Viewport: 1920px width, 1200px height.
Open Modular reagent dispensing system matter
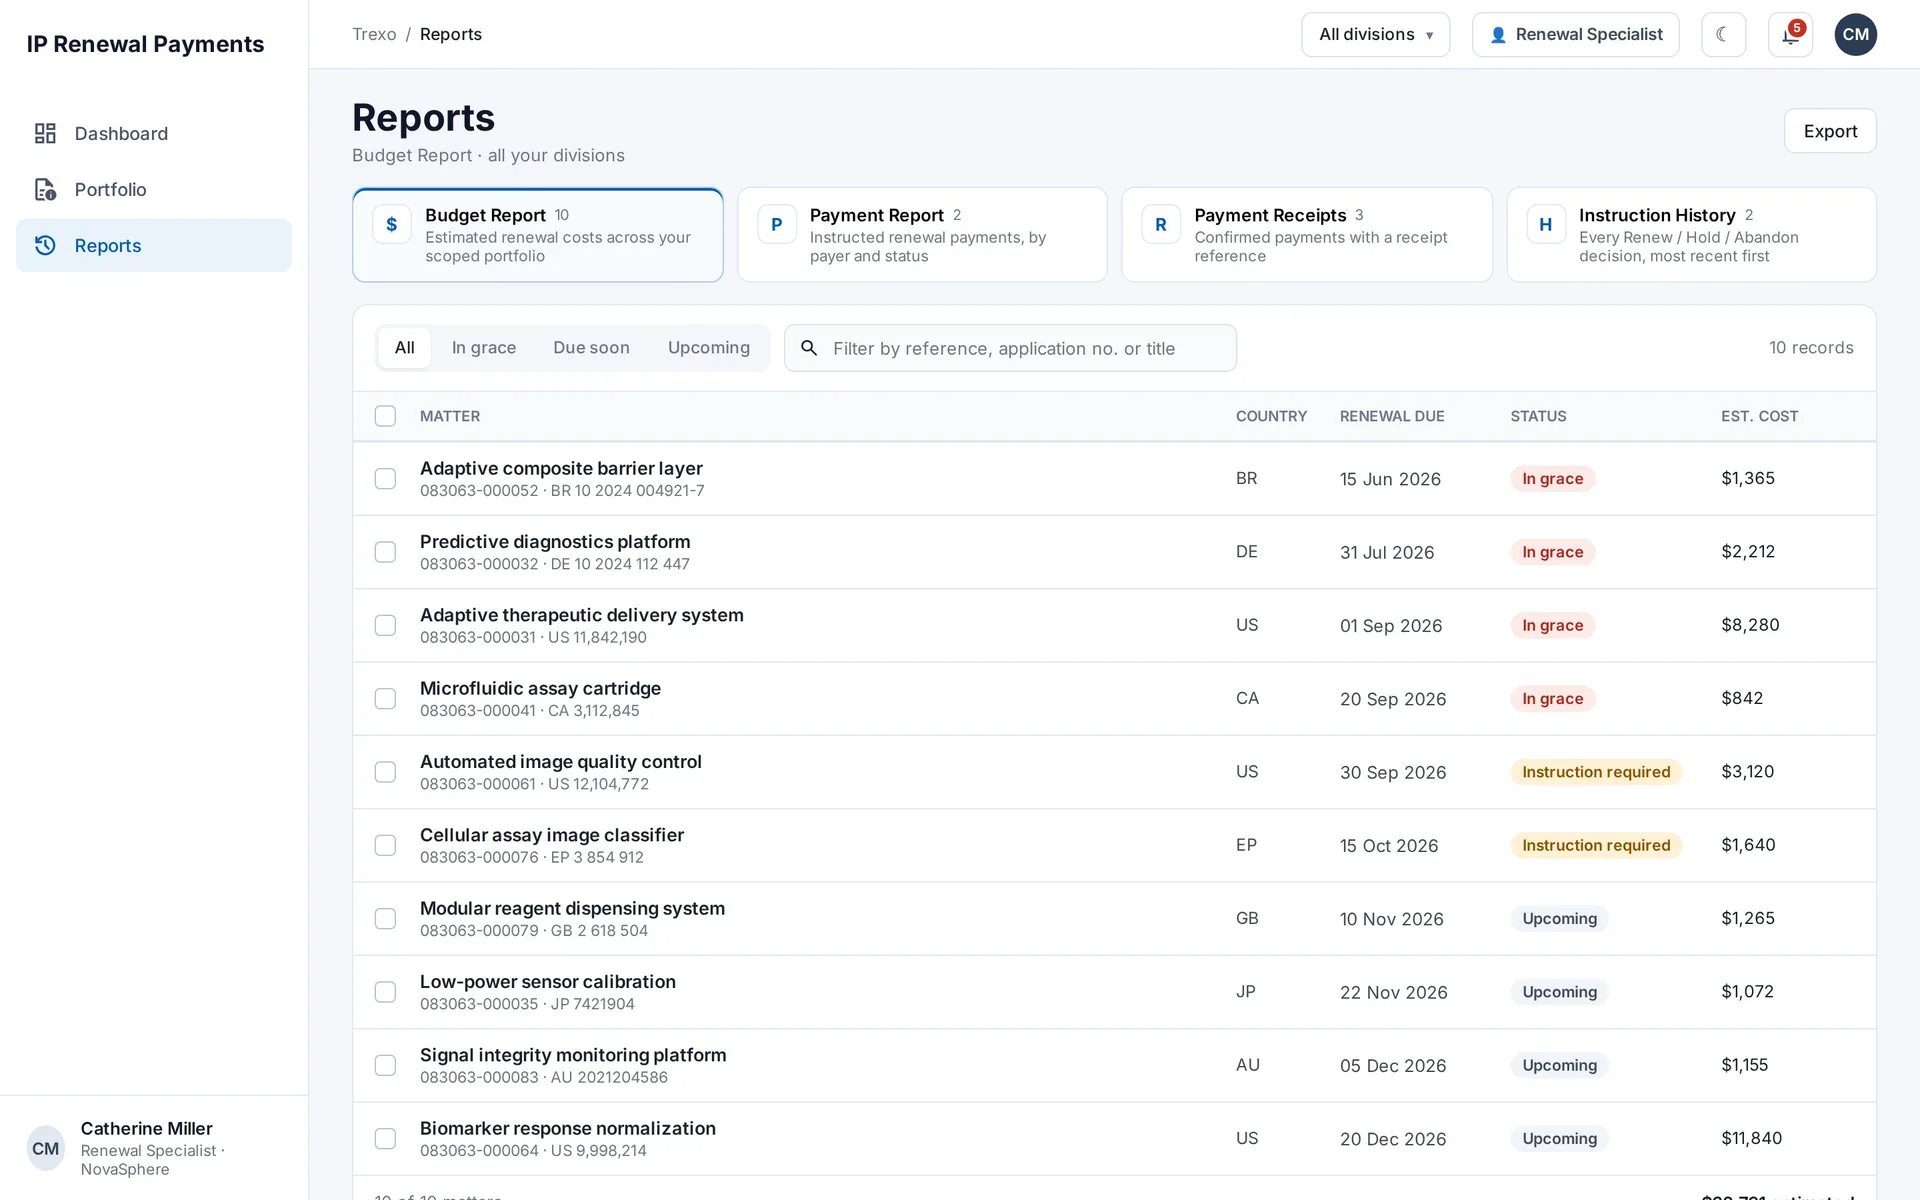[572, 908]
